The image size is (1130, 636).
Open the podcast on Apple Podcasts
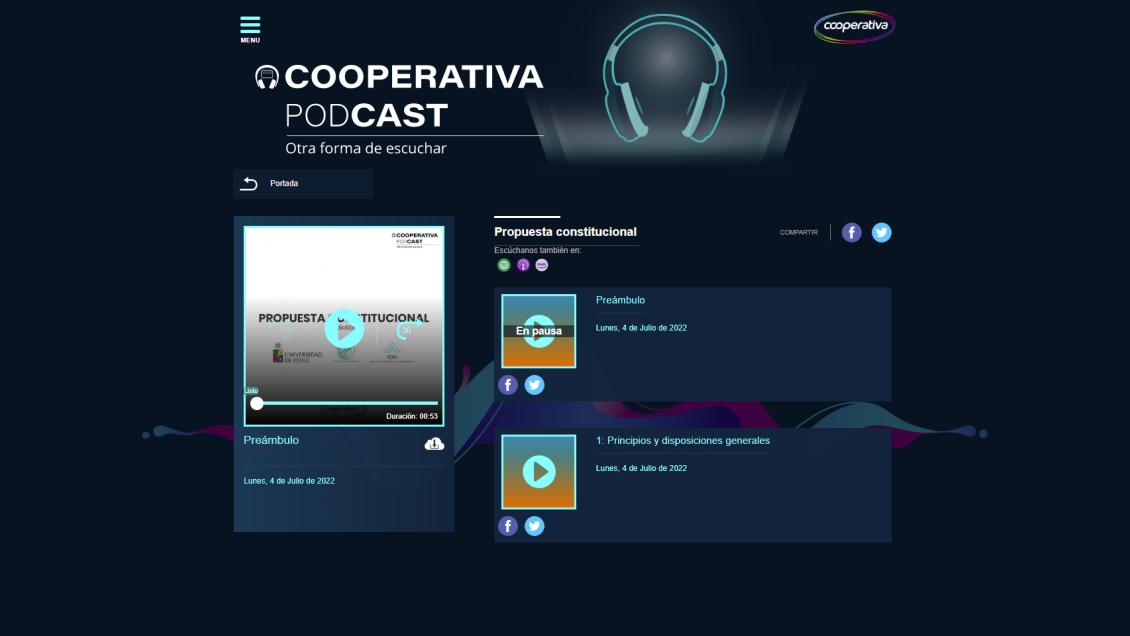pyautogui.click(x=522, y=264)
